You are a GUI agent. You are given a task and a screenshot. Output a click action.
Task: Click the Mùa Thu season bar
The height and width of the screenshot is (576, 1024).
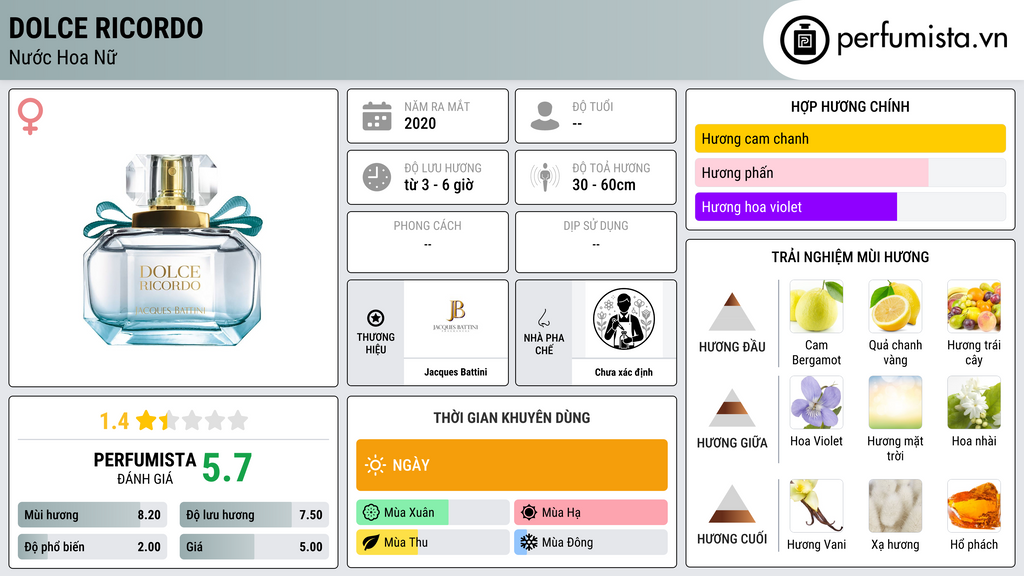click(x=433, y=543)
